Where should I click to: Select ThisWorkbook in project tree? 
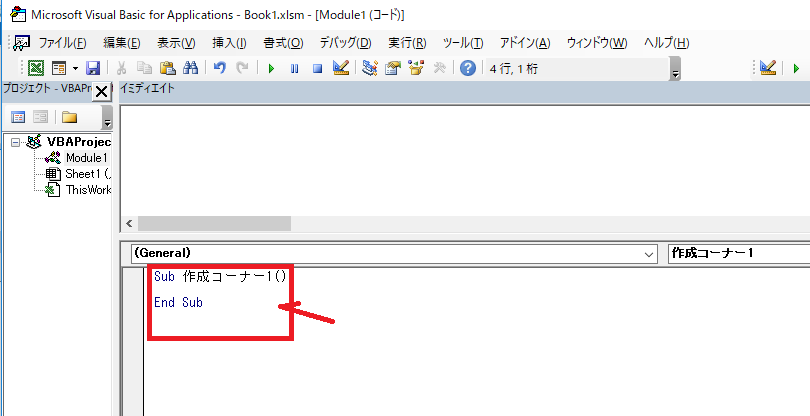pos(88,190)
